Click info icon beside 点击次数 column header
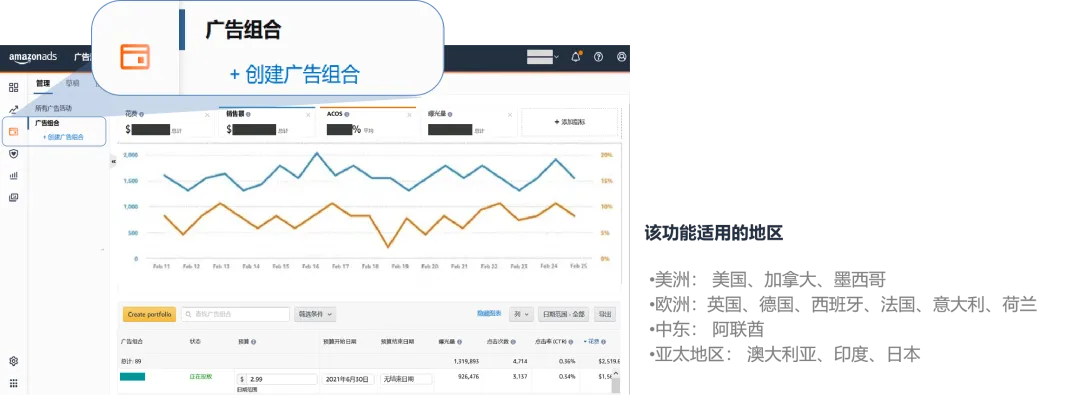The height and width of the screenshot is (395, 1080). [x=513, y=342]
